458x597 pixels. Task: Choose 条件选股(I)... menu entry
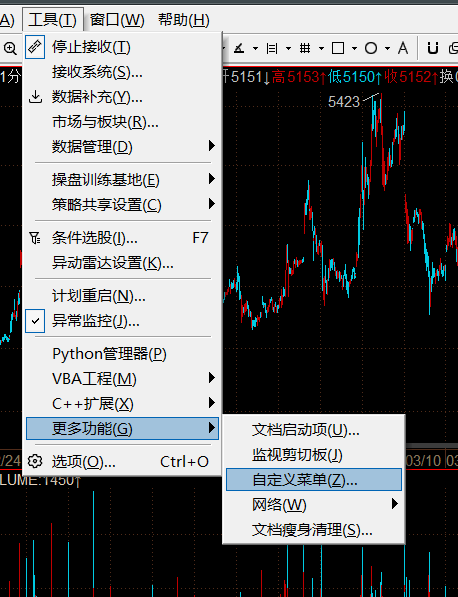point(122,238)
